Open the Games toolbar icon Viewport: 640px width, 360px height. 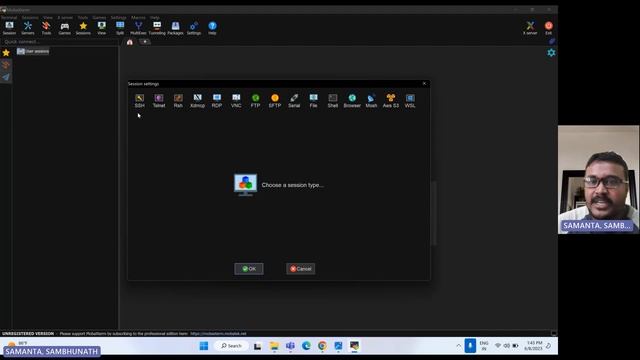64,28
